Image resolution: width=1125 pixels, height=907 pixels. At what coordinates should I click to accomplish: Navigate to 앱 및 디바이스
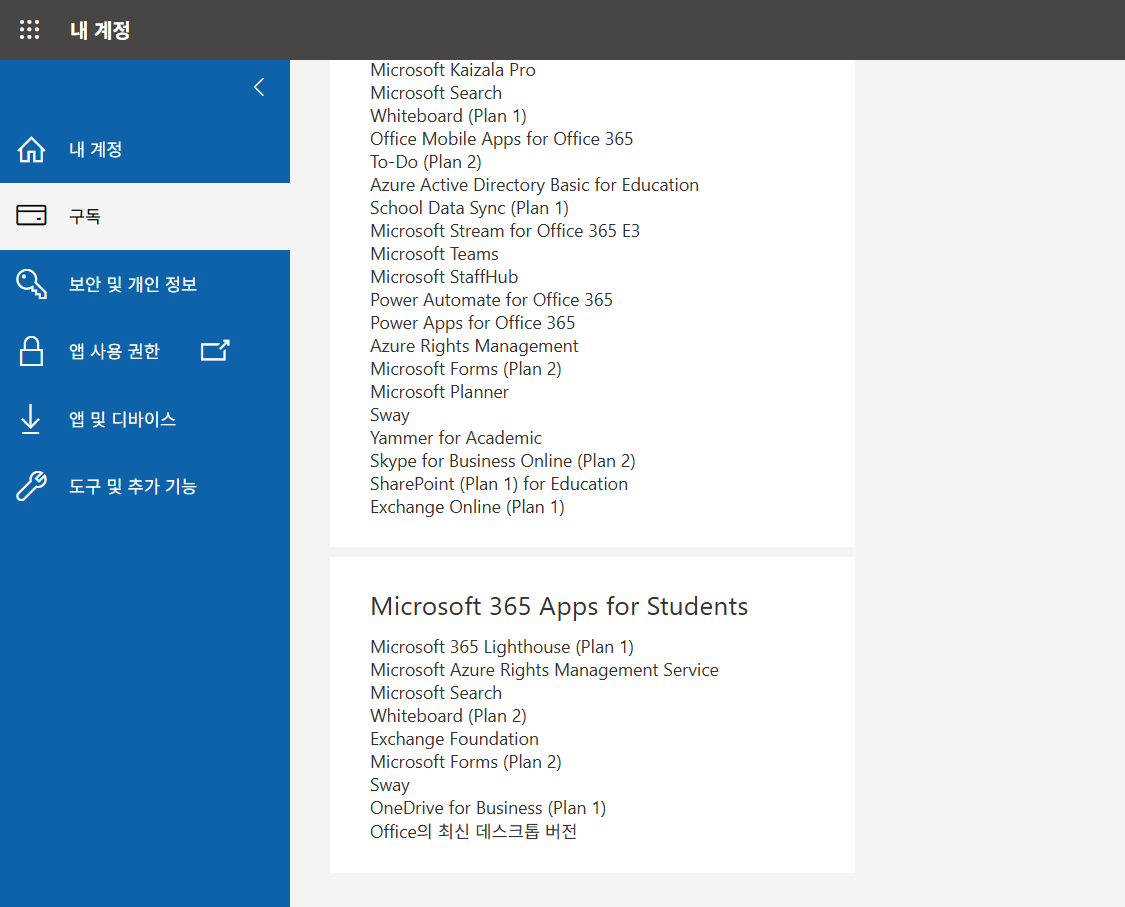(145, 419)
